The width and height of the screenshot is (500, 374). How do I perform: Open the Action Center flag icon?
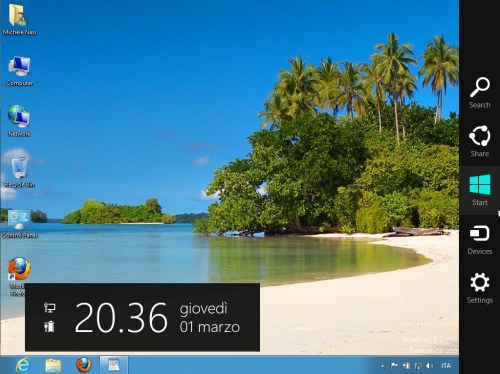click(394, 366)
